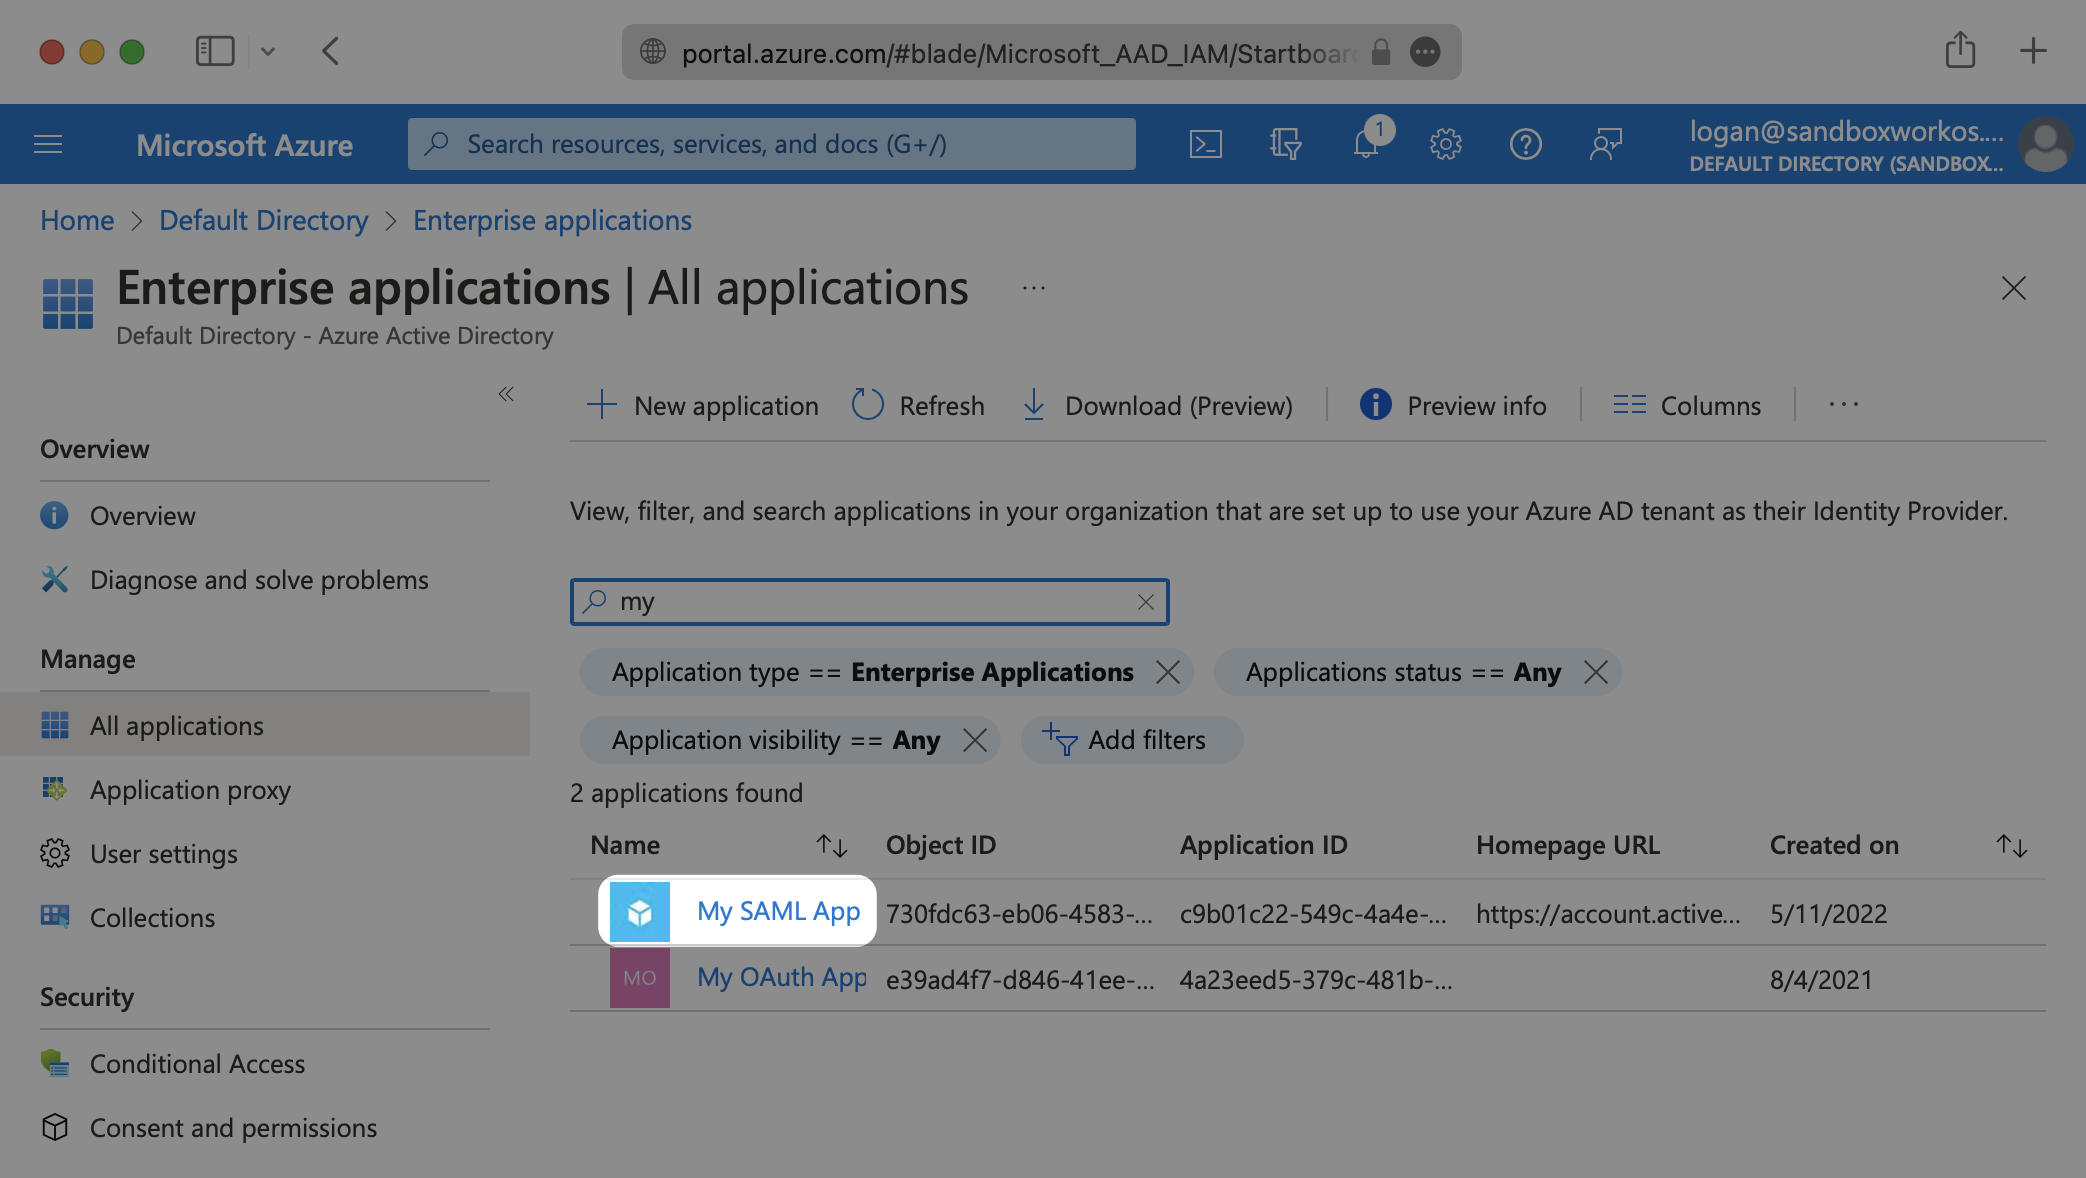Click the notifications bell icon
Screen dimensions: 2086x1178
pos(1366,144)
